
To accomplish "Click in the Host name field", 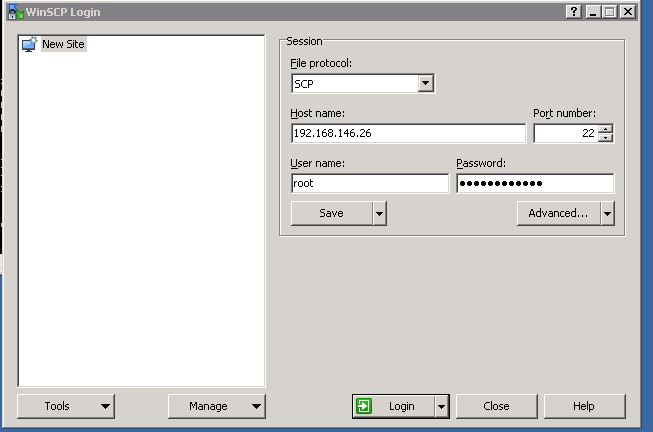I will [x=408, y=133].
